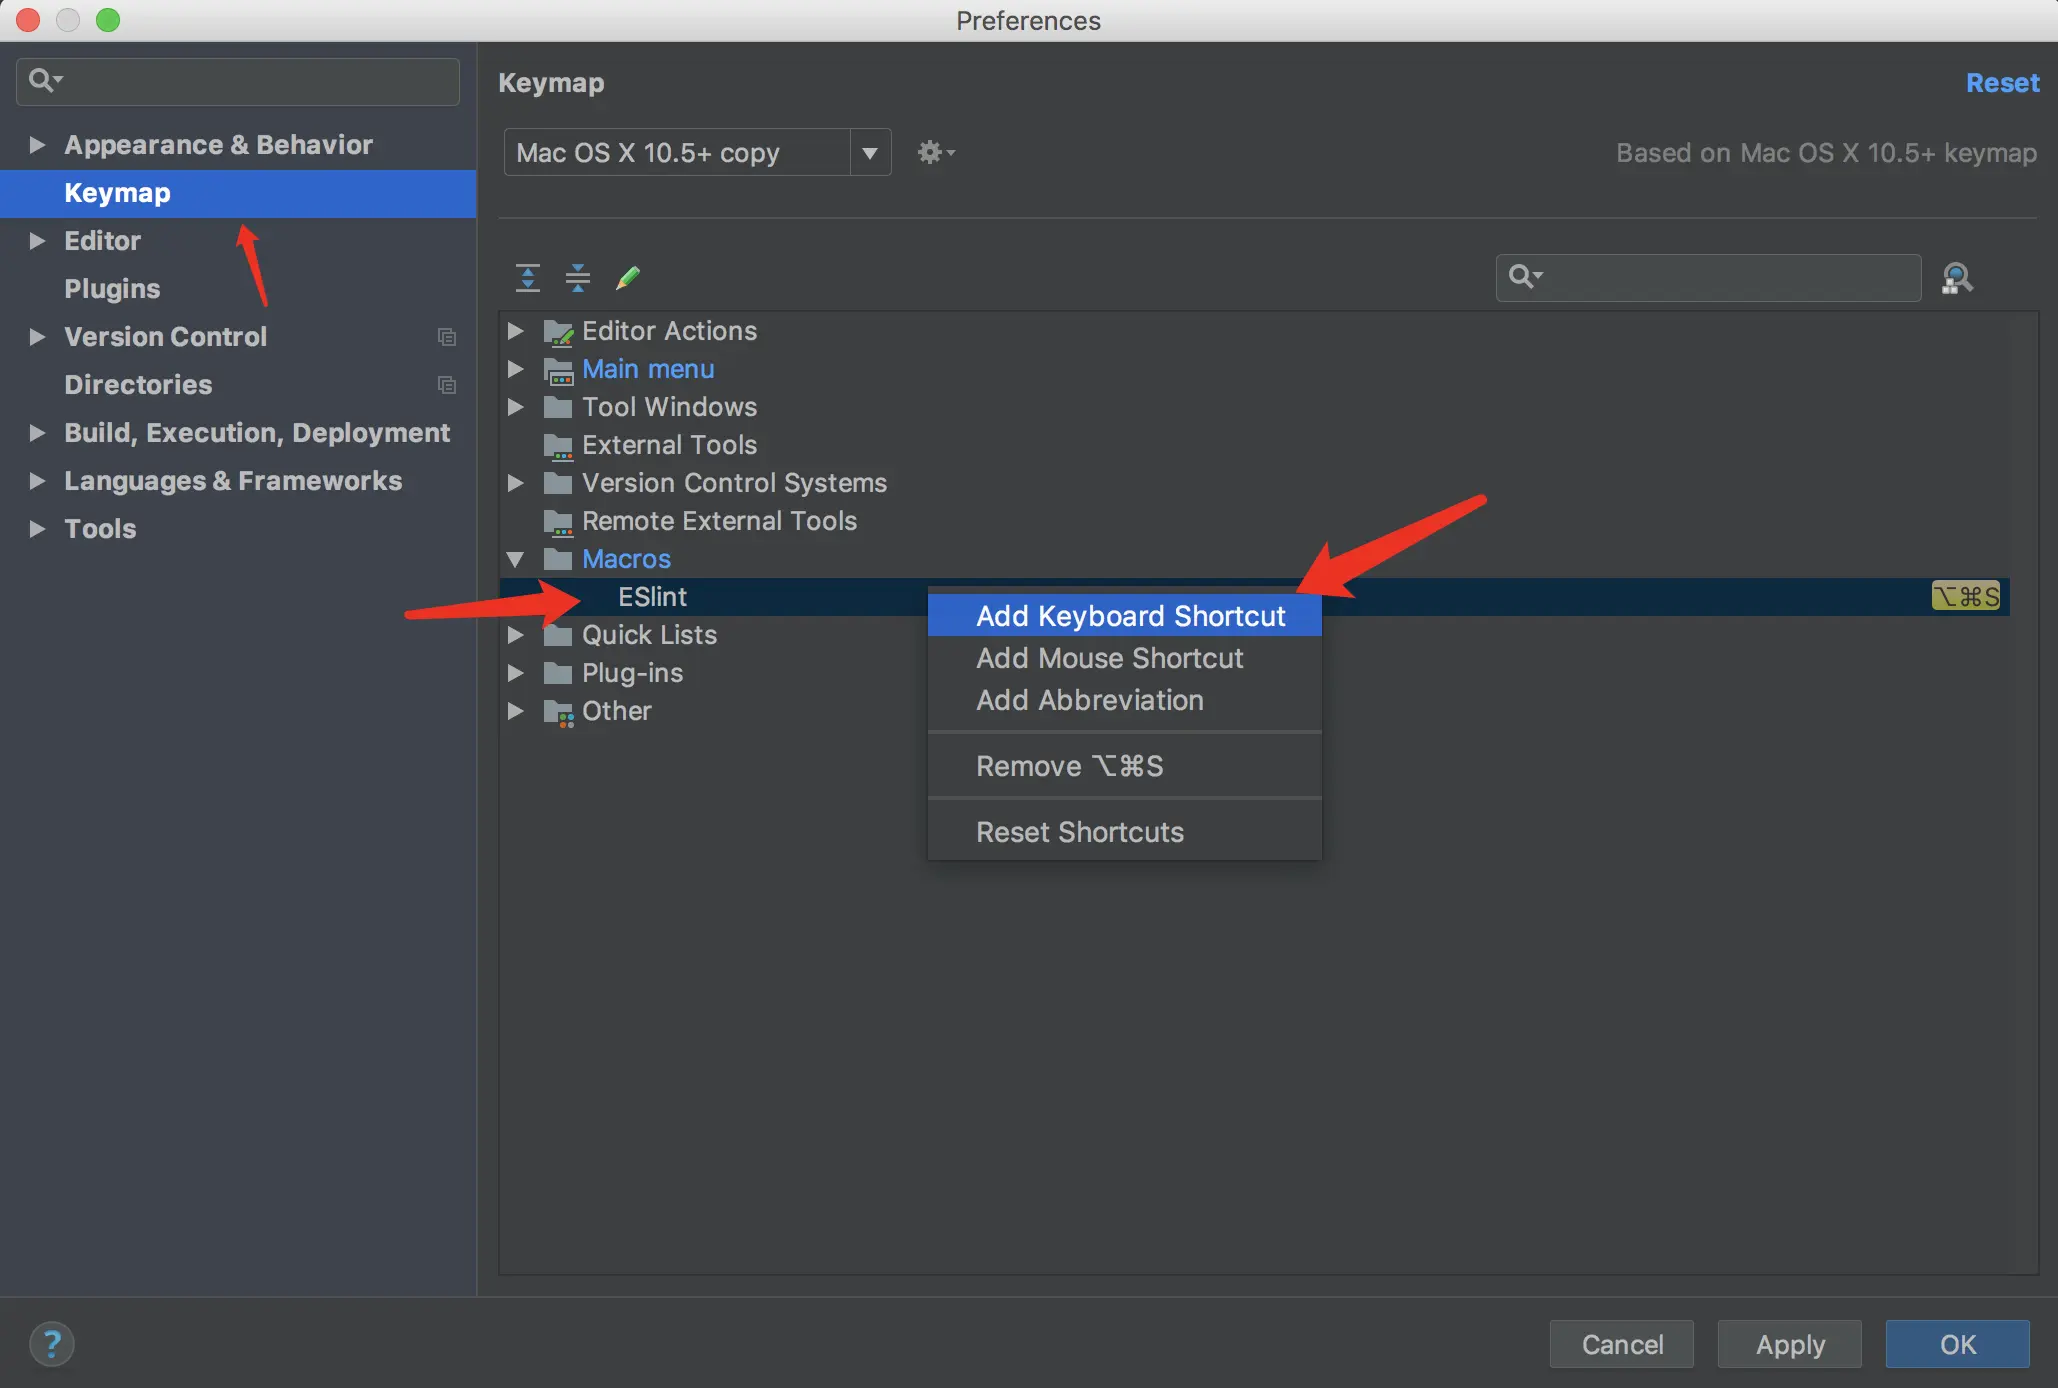Click project-level icon beside Version Control
The image size is (2058, 1388).
pos(446,337)
